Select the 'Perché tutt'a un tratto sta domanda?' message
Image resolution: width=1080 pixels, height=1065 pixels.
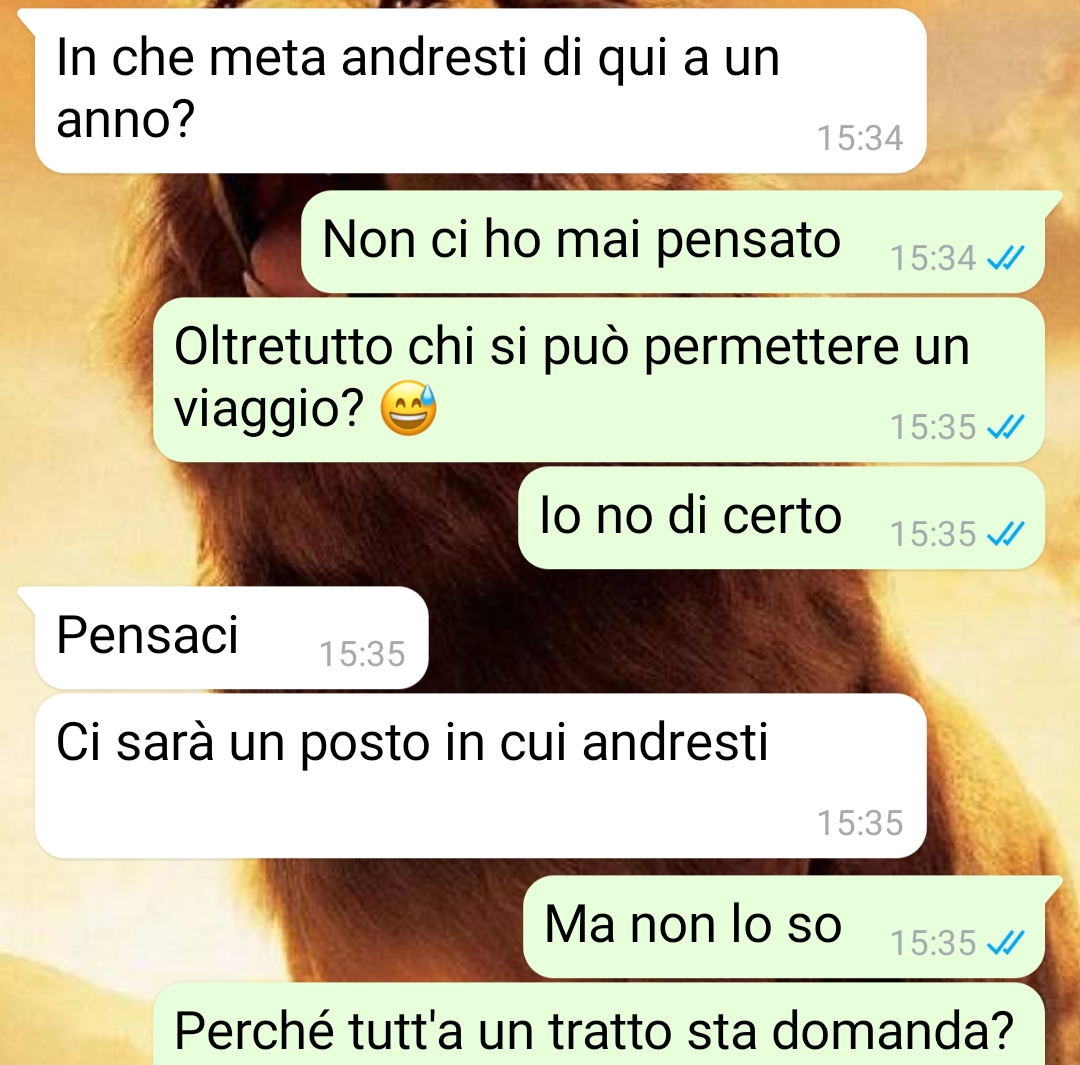point(599,1024)
